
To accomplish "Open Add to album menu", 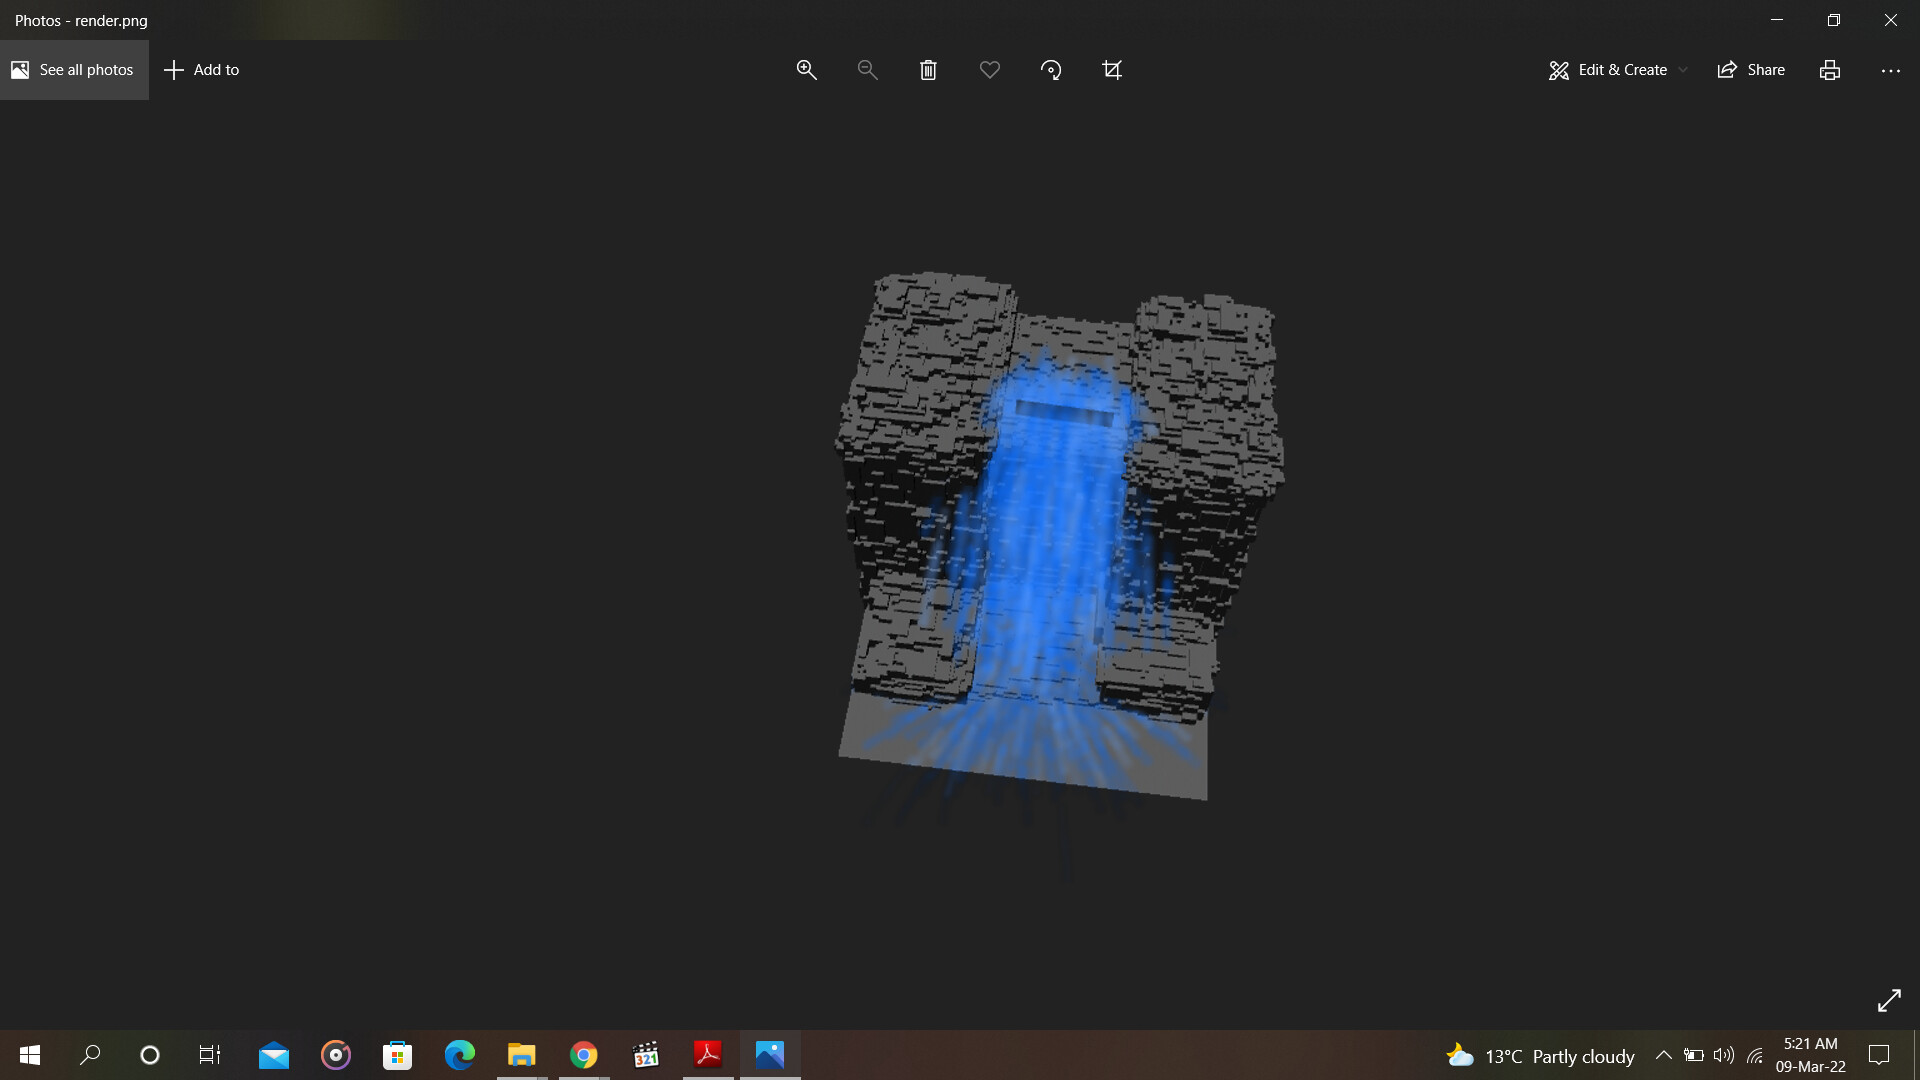I will coord(201,70).
